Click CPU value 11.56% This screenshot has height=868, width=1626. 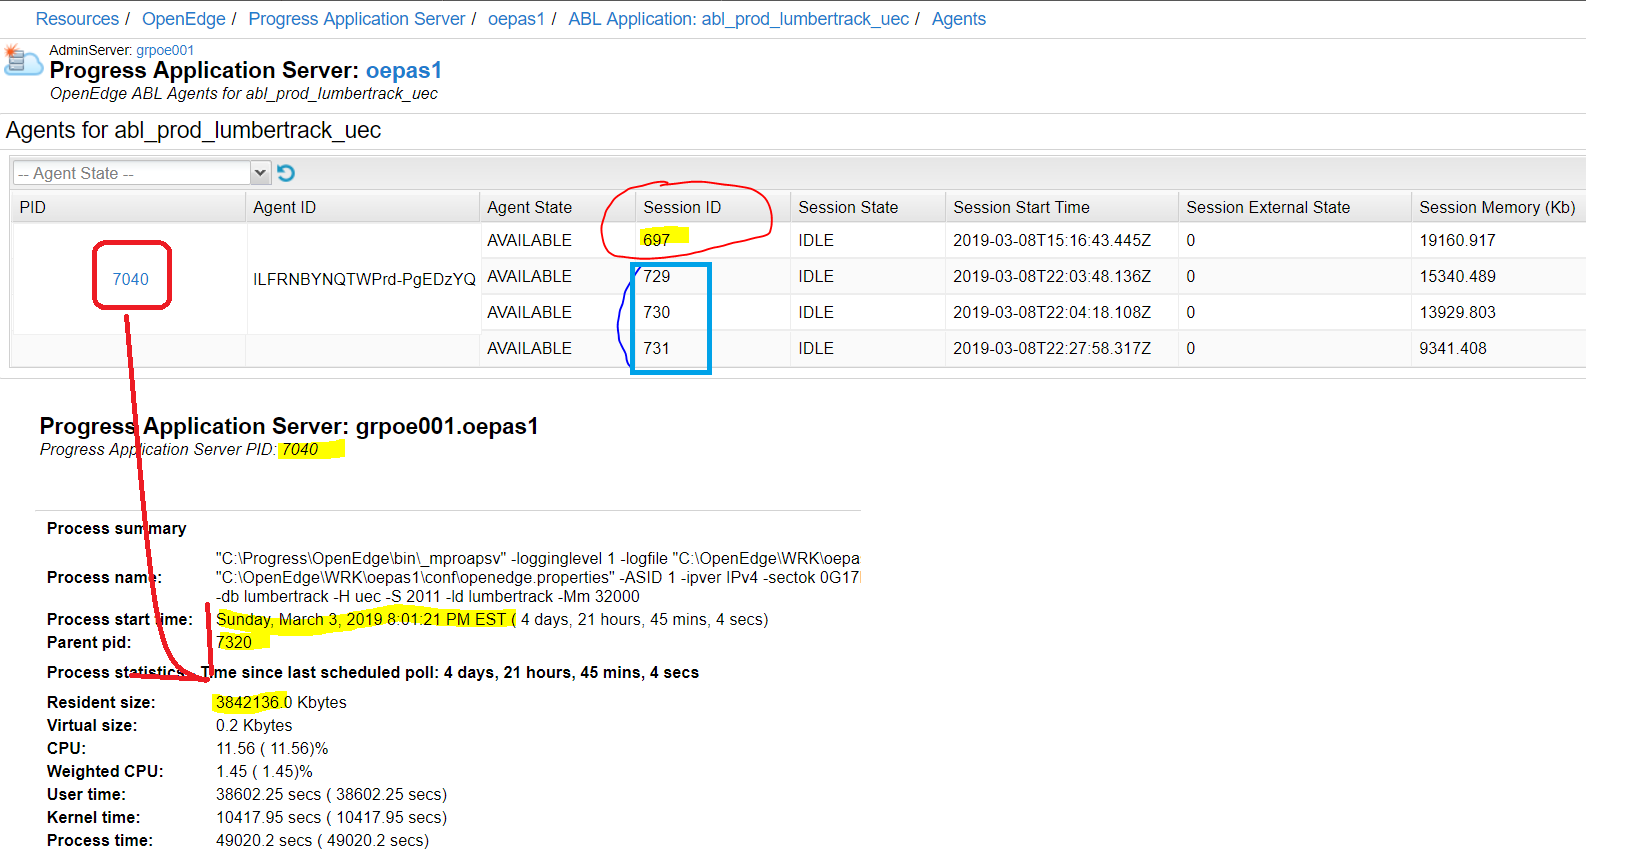(272, 748)
